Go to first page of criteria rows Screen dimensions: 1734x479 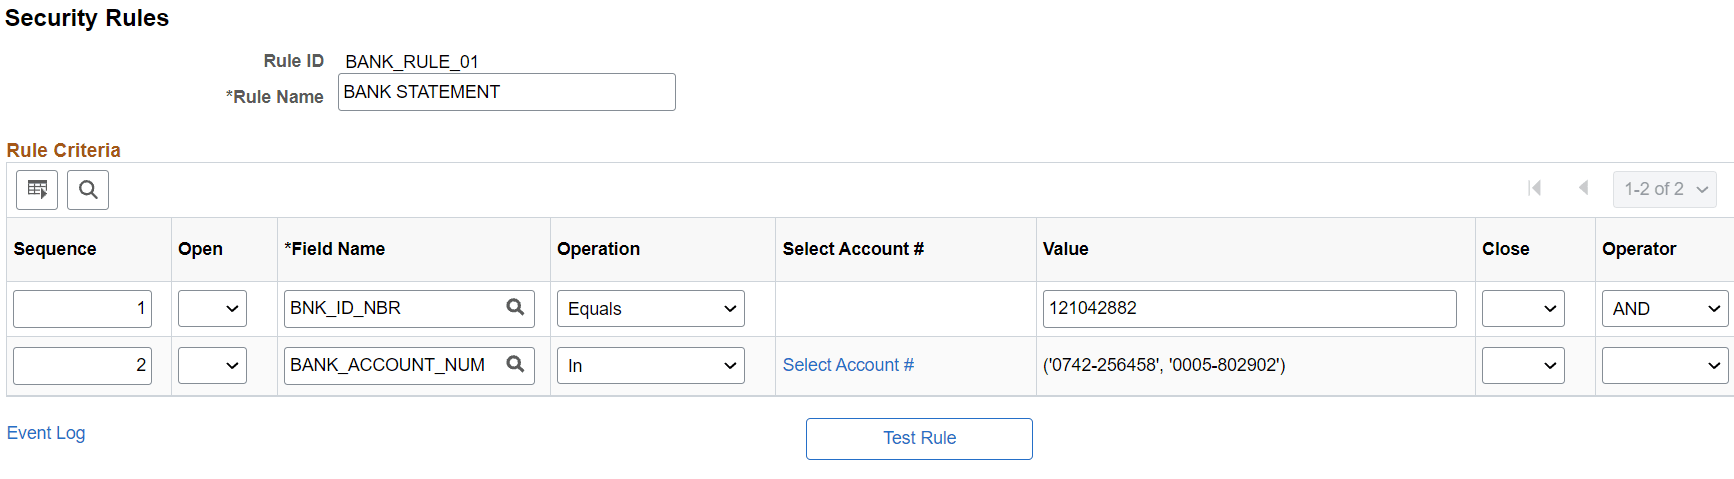[1535, 188]
